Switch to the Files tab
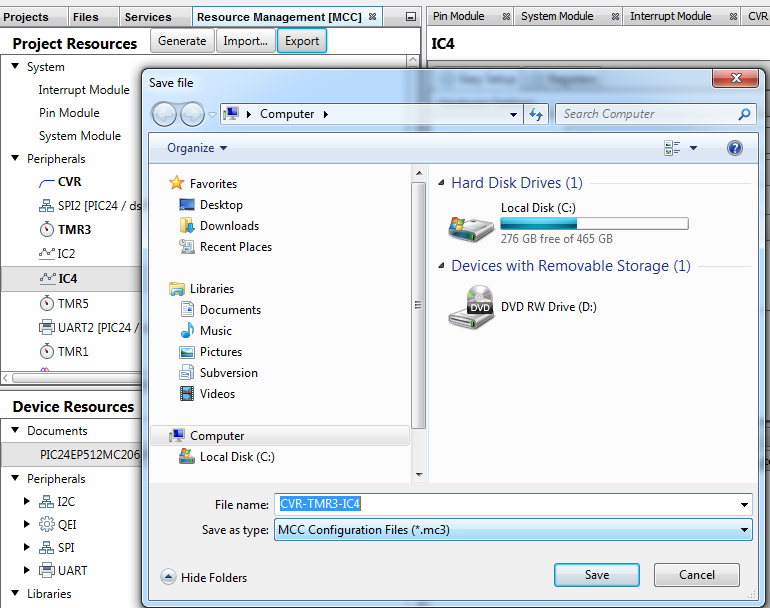 point(86,16)
